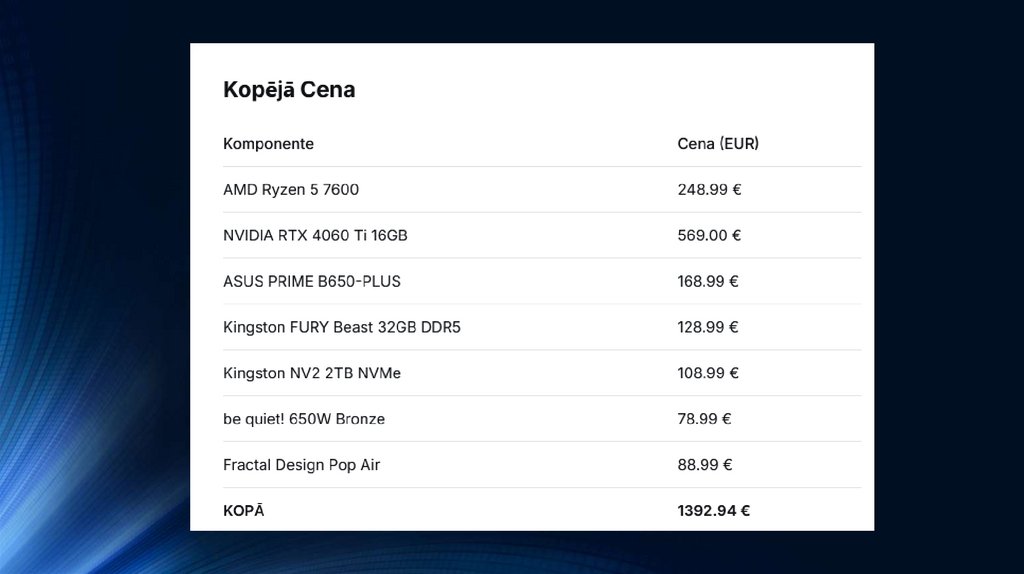
Task: Click the 78.99 € price cell
Action: tap(704, 419)
